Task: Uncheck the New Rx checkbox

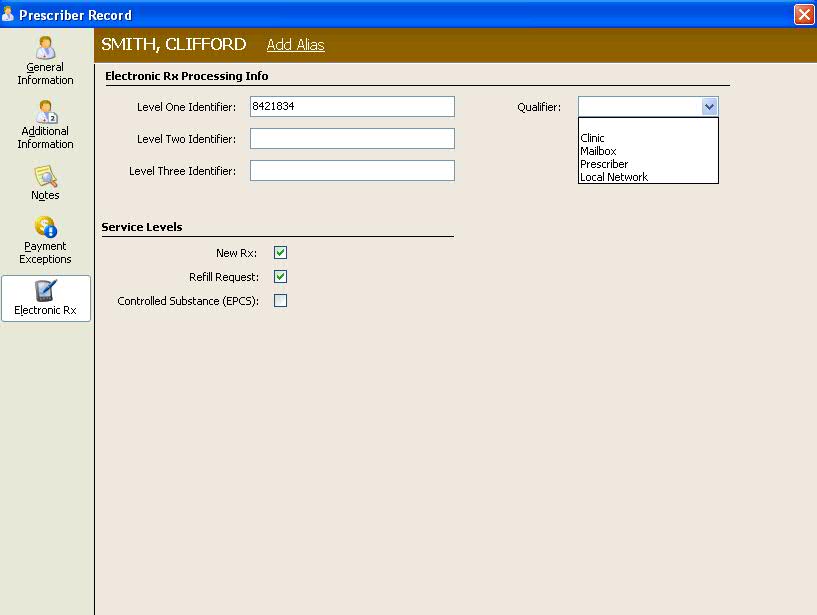Action: coord(281,253)
